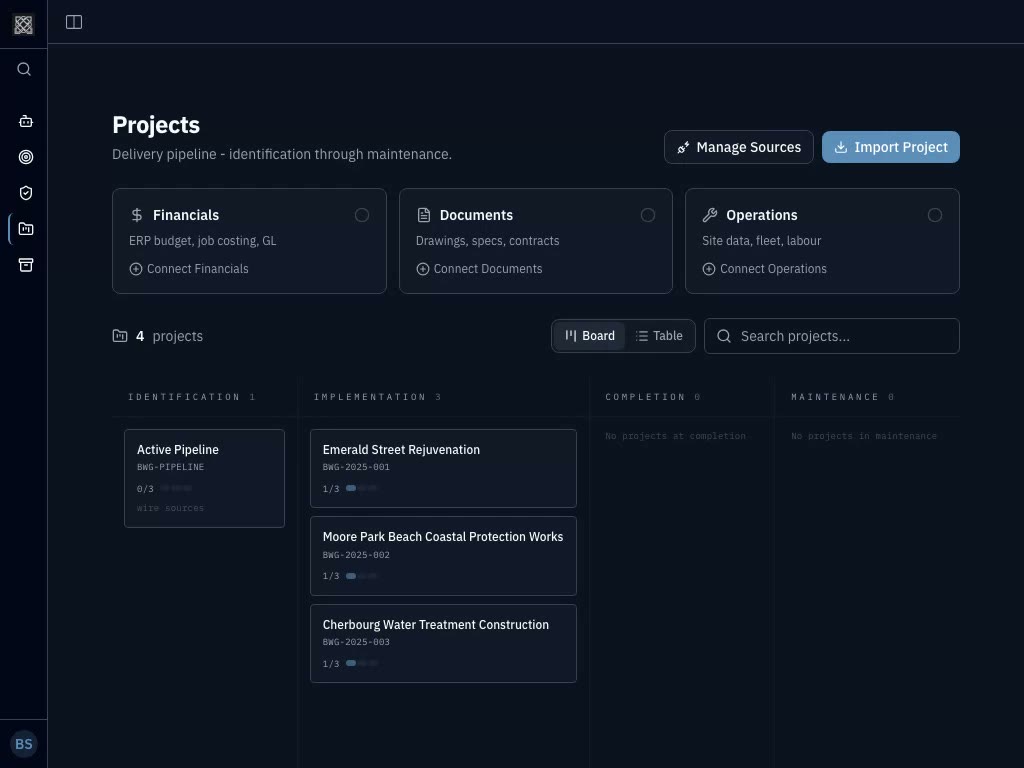Click the Documents card title

point(477,215)
